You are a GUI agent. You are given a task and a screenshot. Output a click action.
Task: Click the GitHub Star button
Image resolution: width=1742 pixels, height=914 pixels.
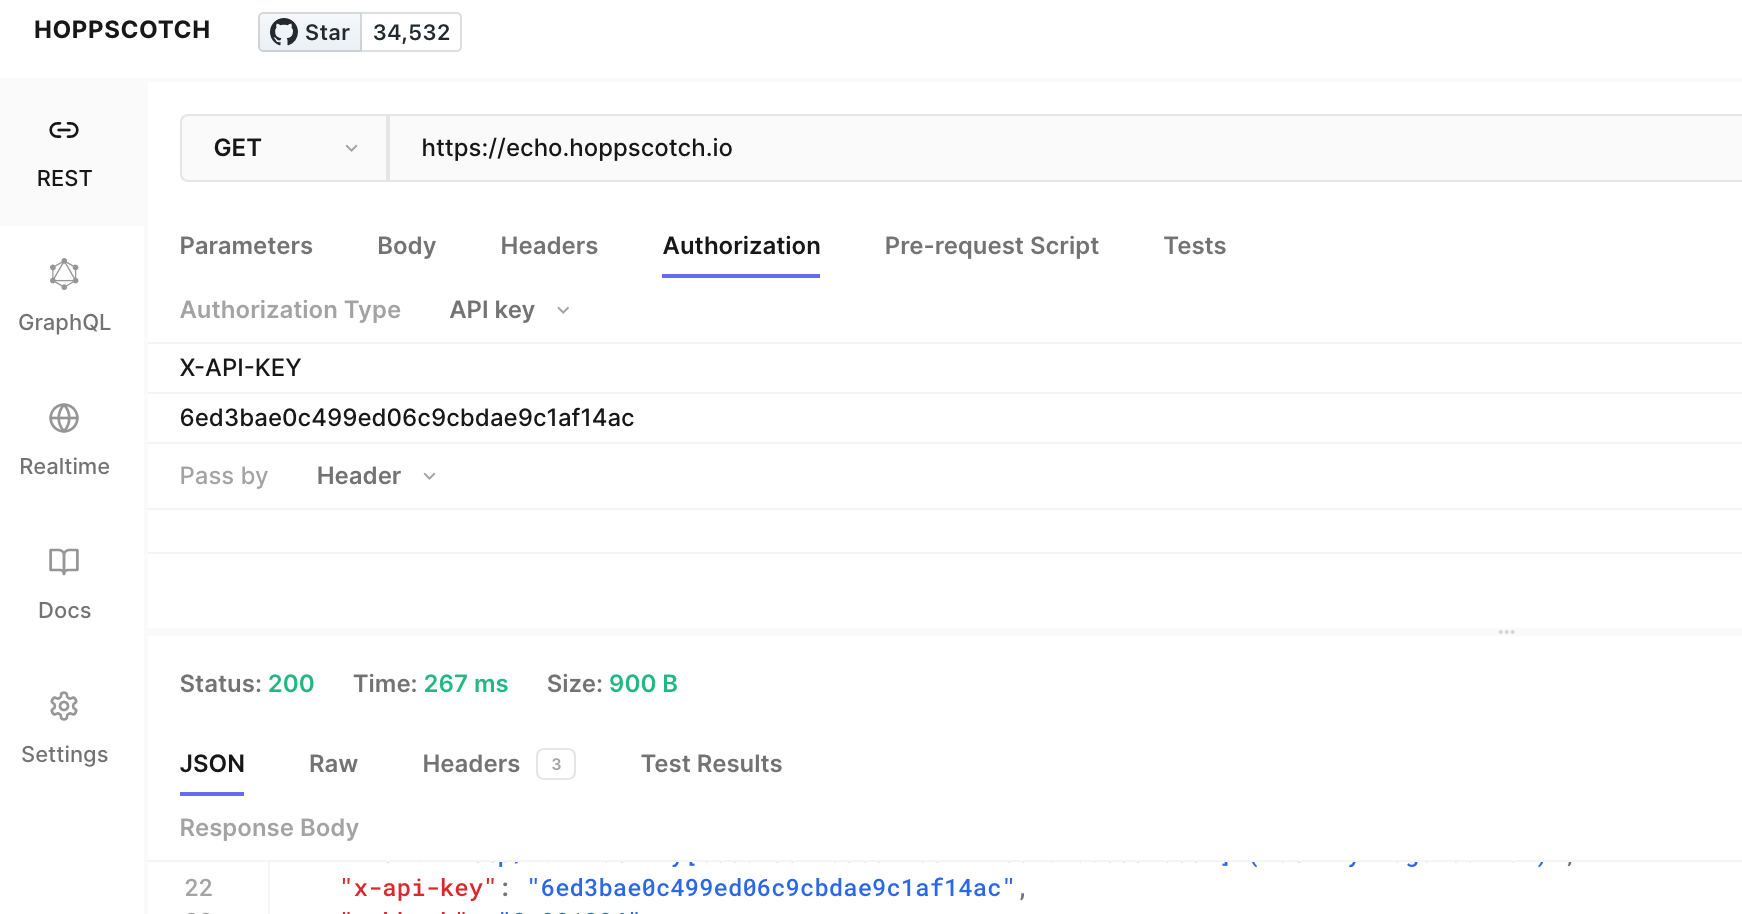tap(310, 32)
